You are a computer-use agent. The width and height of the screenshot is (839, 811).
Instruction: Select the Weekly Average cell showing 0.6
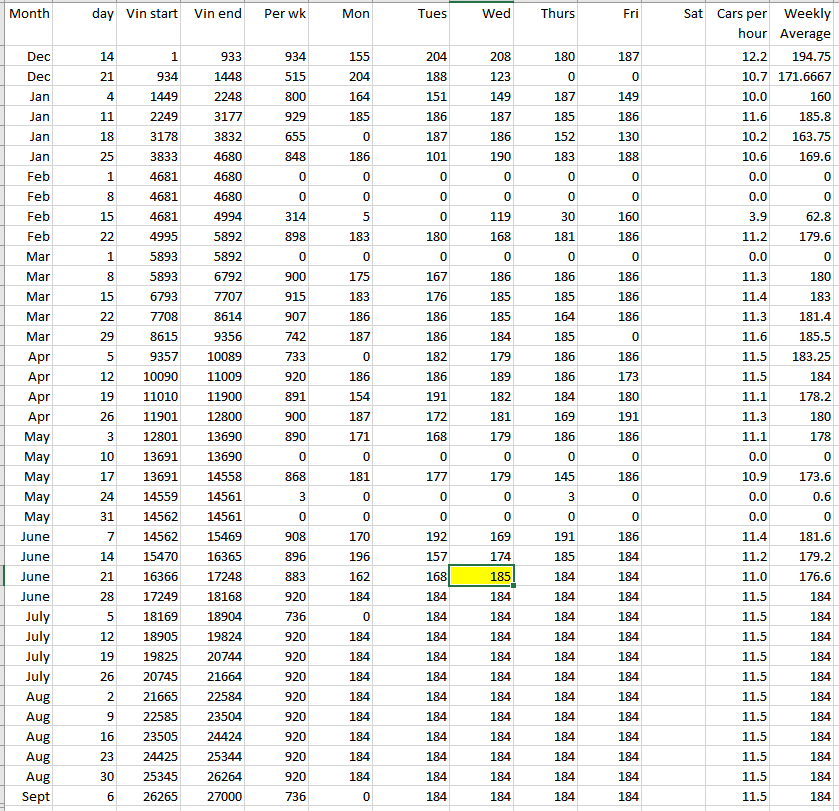[806, 497]
